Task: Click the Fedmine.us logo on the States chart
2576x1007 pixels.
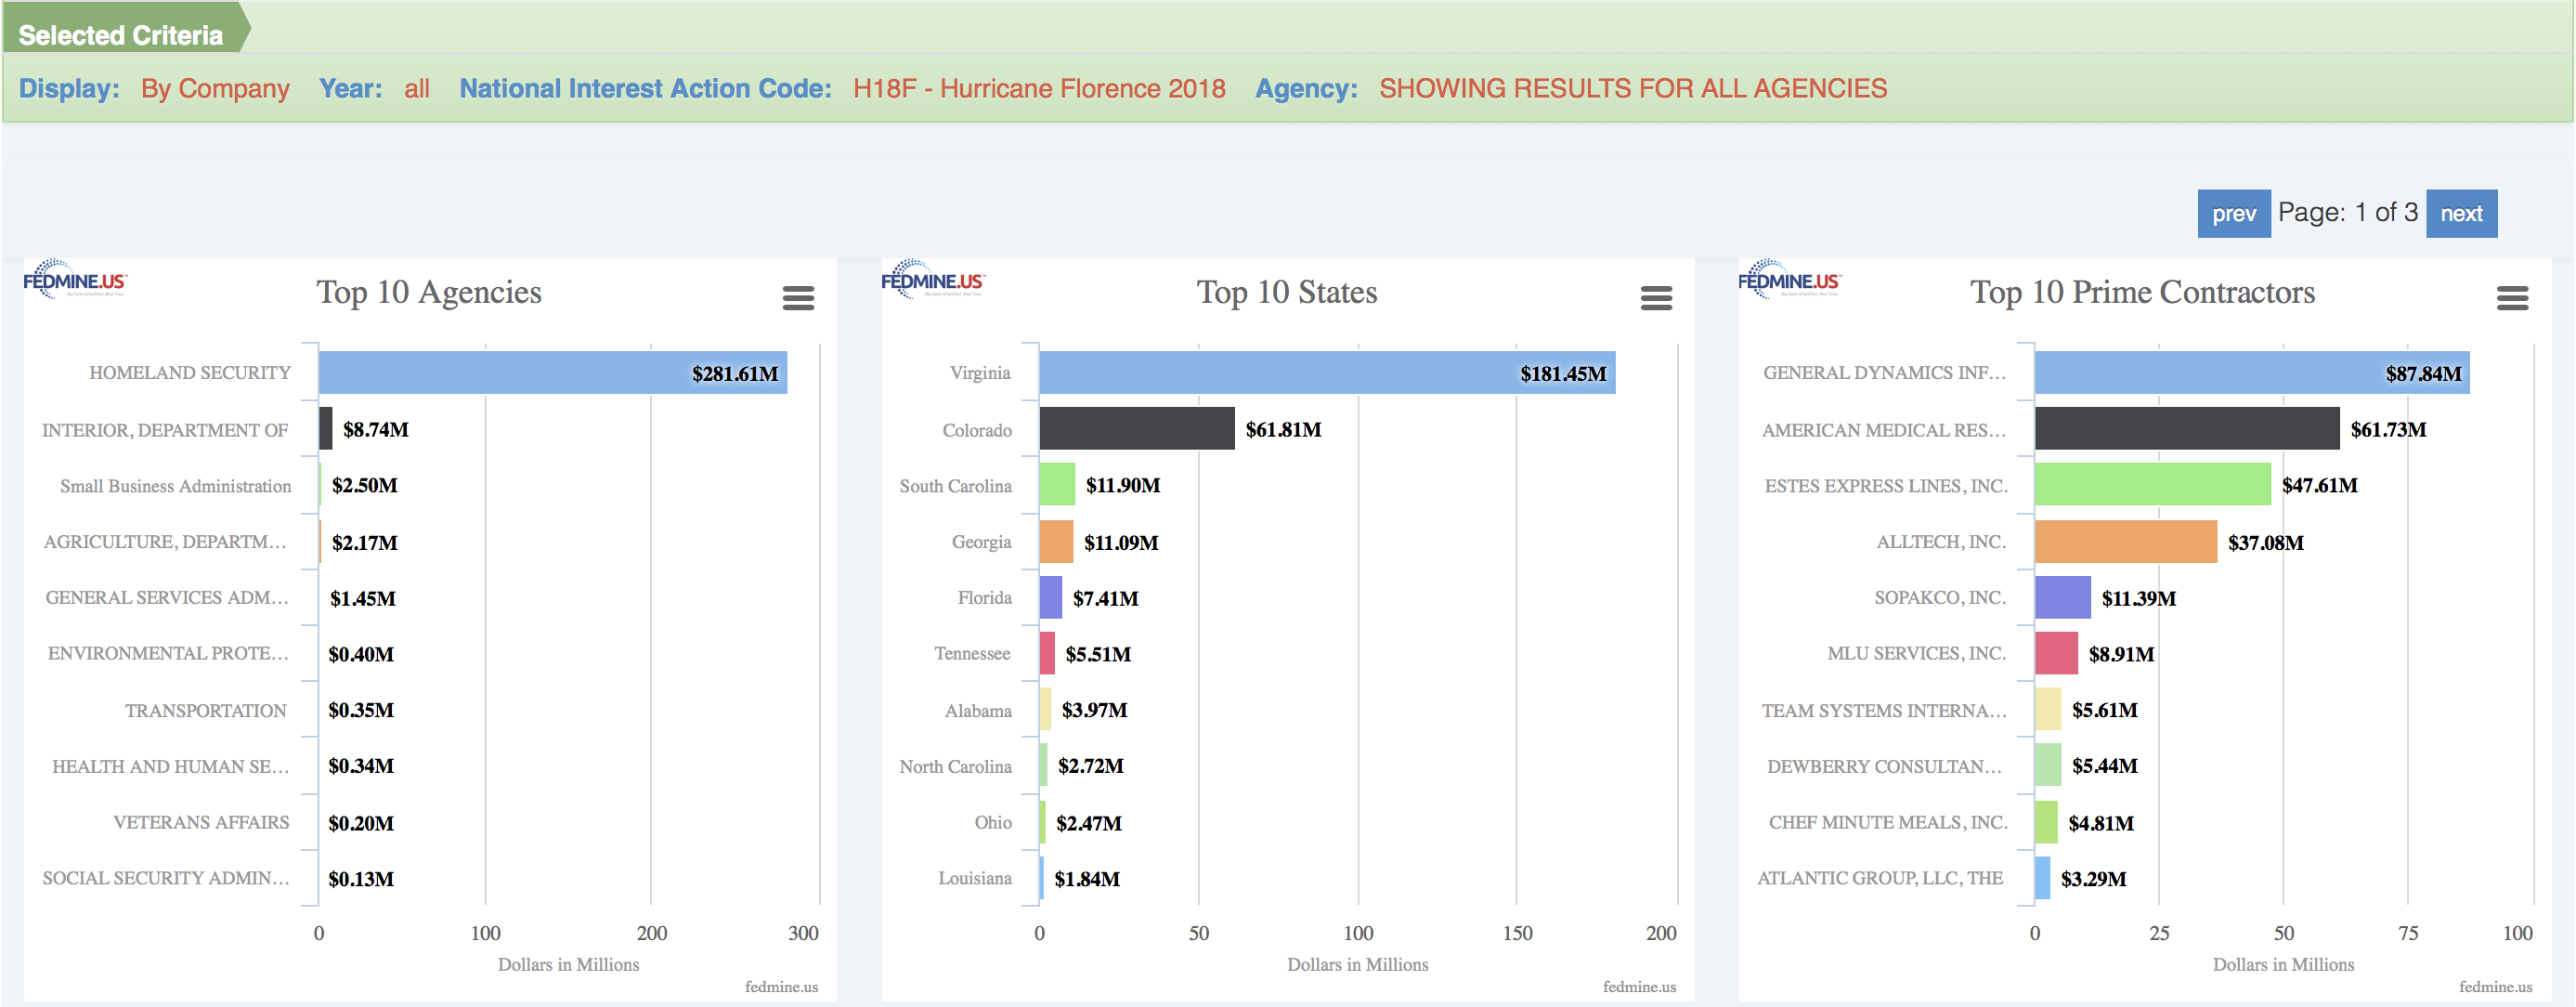Action: pyautogui.click(x=932, y=279)
